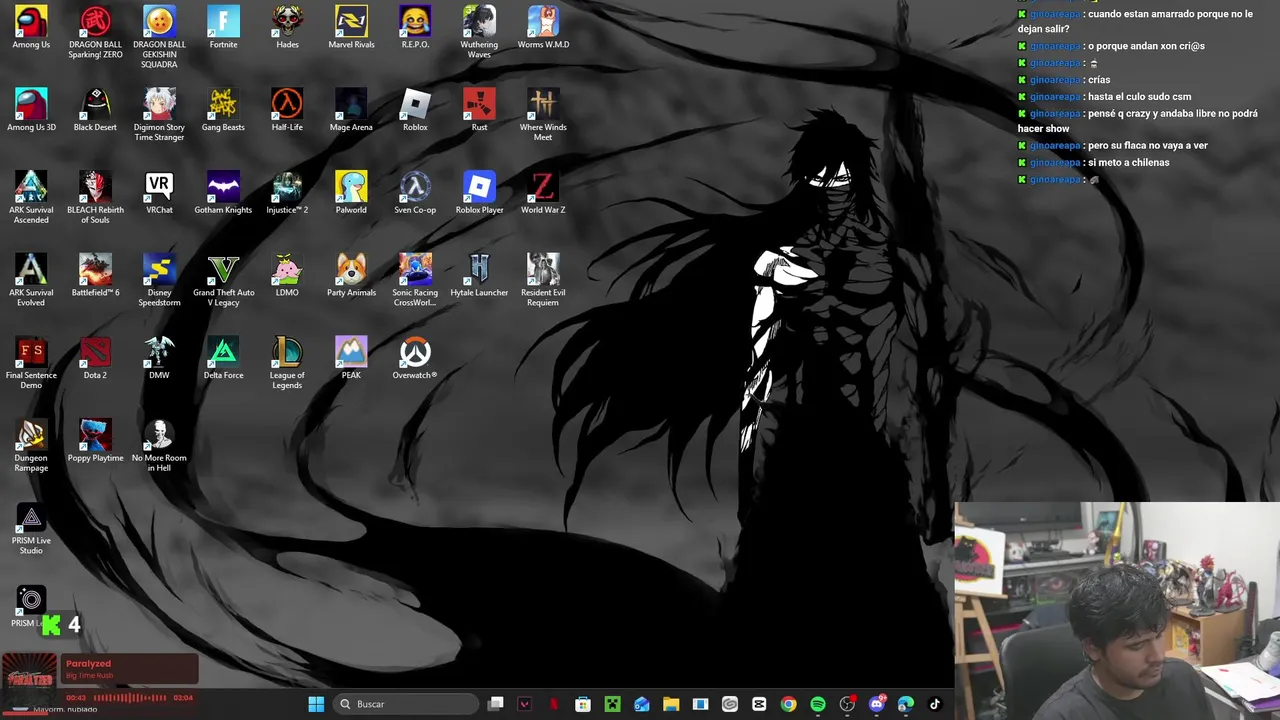Launch the PRISM Live Studio shortcut
The image size is (1280, 720).
31,530
